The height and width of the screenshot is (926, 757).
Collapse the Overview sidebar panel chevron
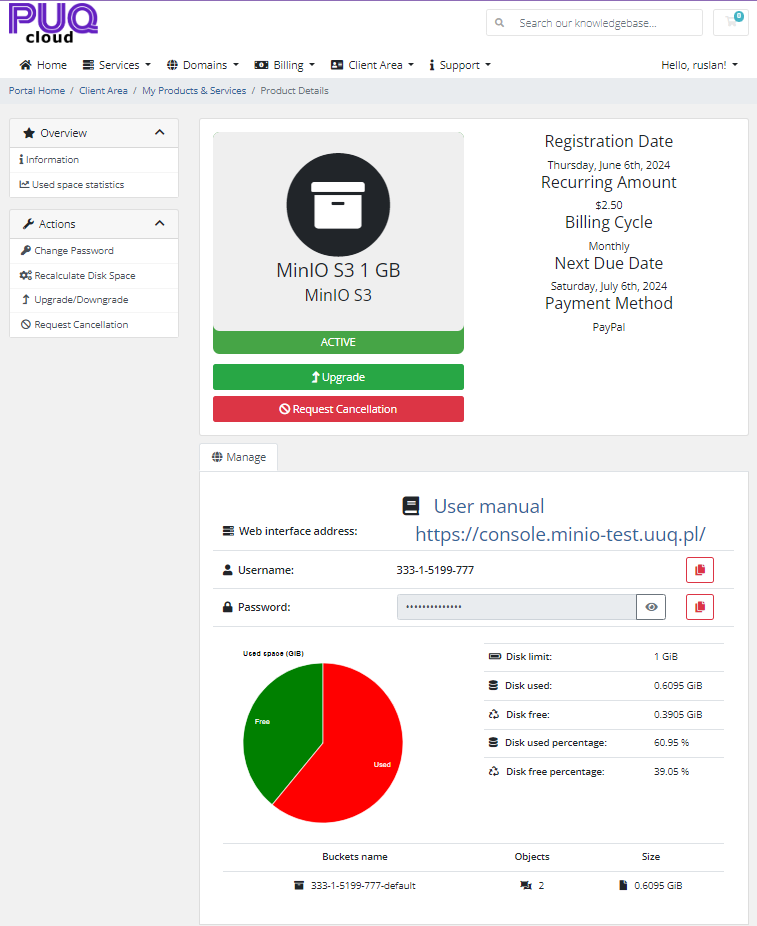pos(159,132)
